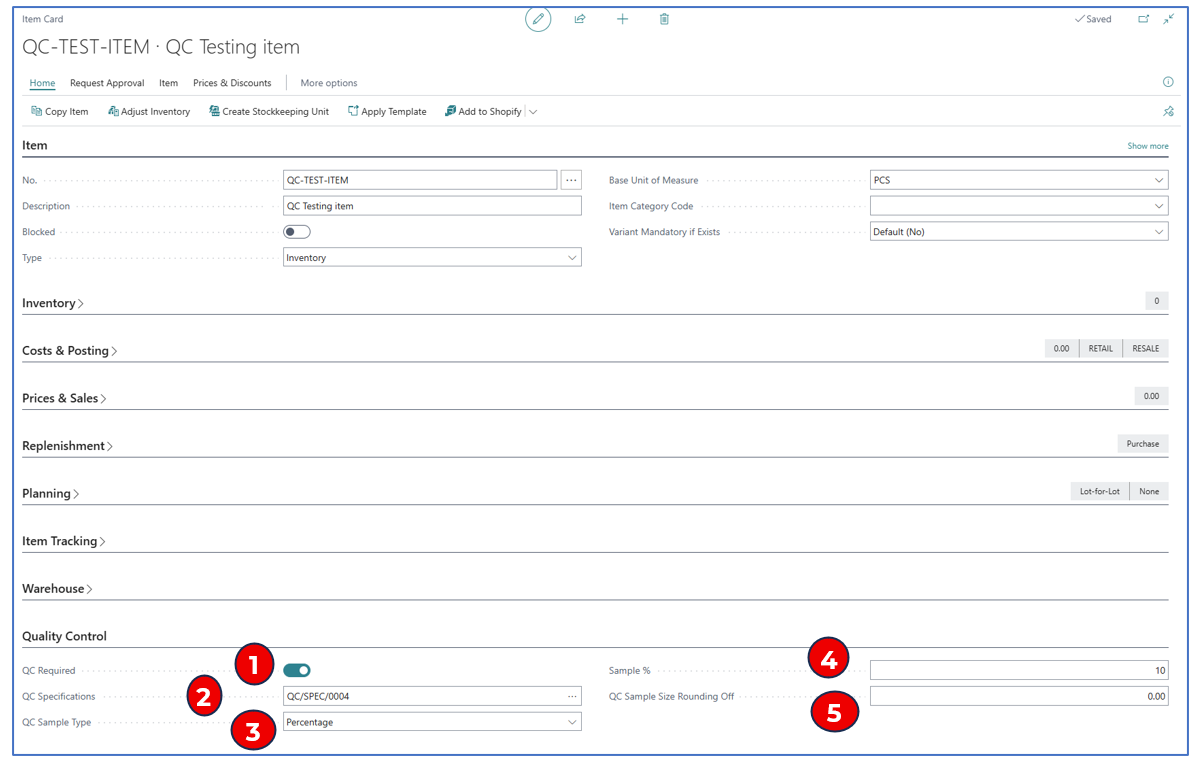Open the Request Approval menu

[107, 83]
